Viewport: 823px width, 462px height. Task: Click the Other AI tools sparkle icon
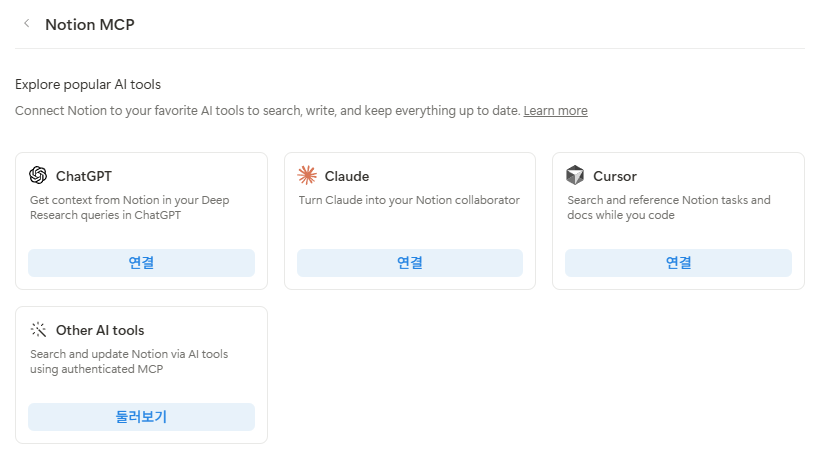click(38, 330)
